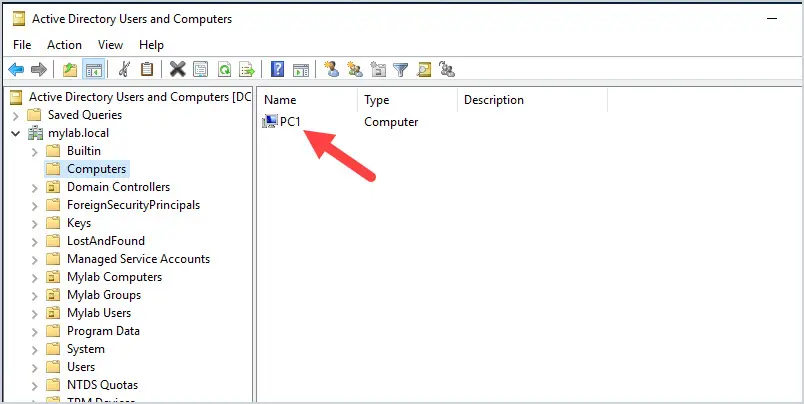Expand the ForeignSecurityPrincipals node
This screenshot has height=404, width=804.
(x=34, y=206)
